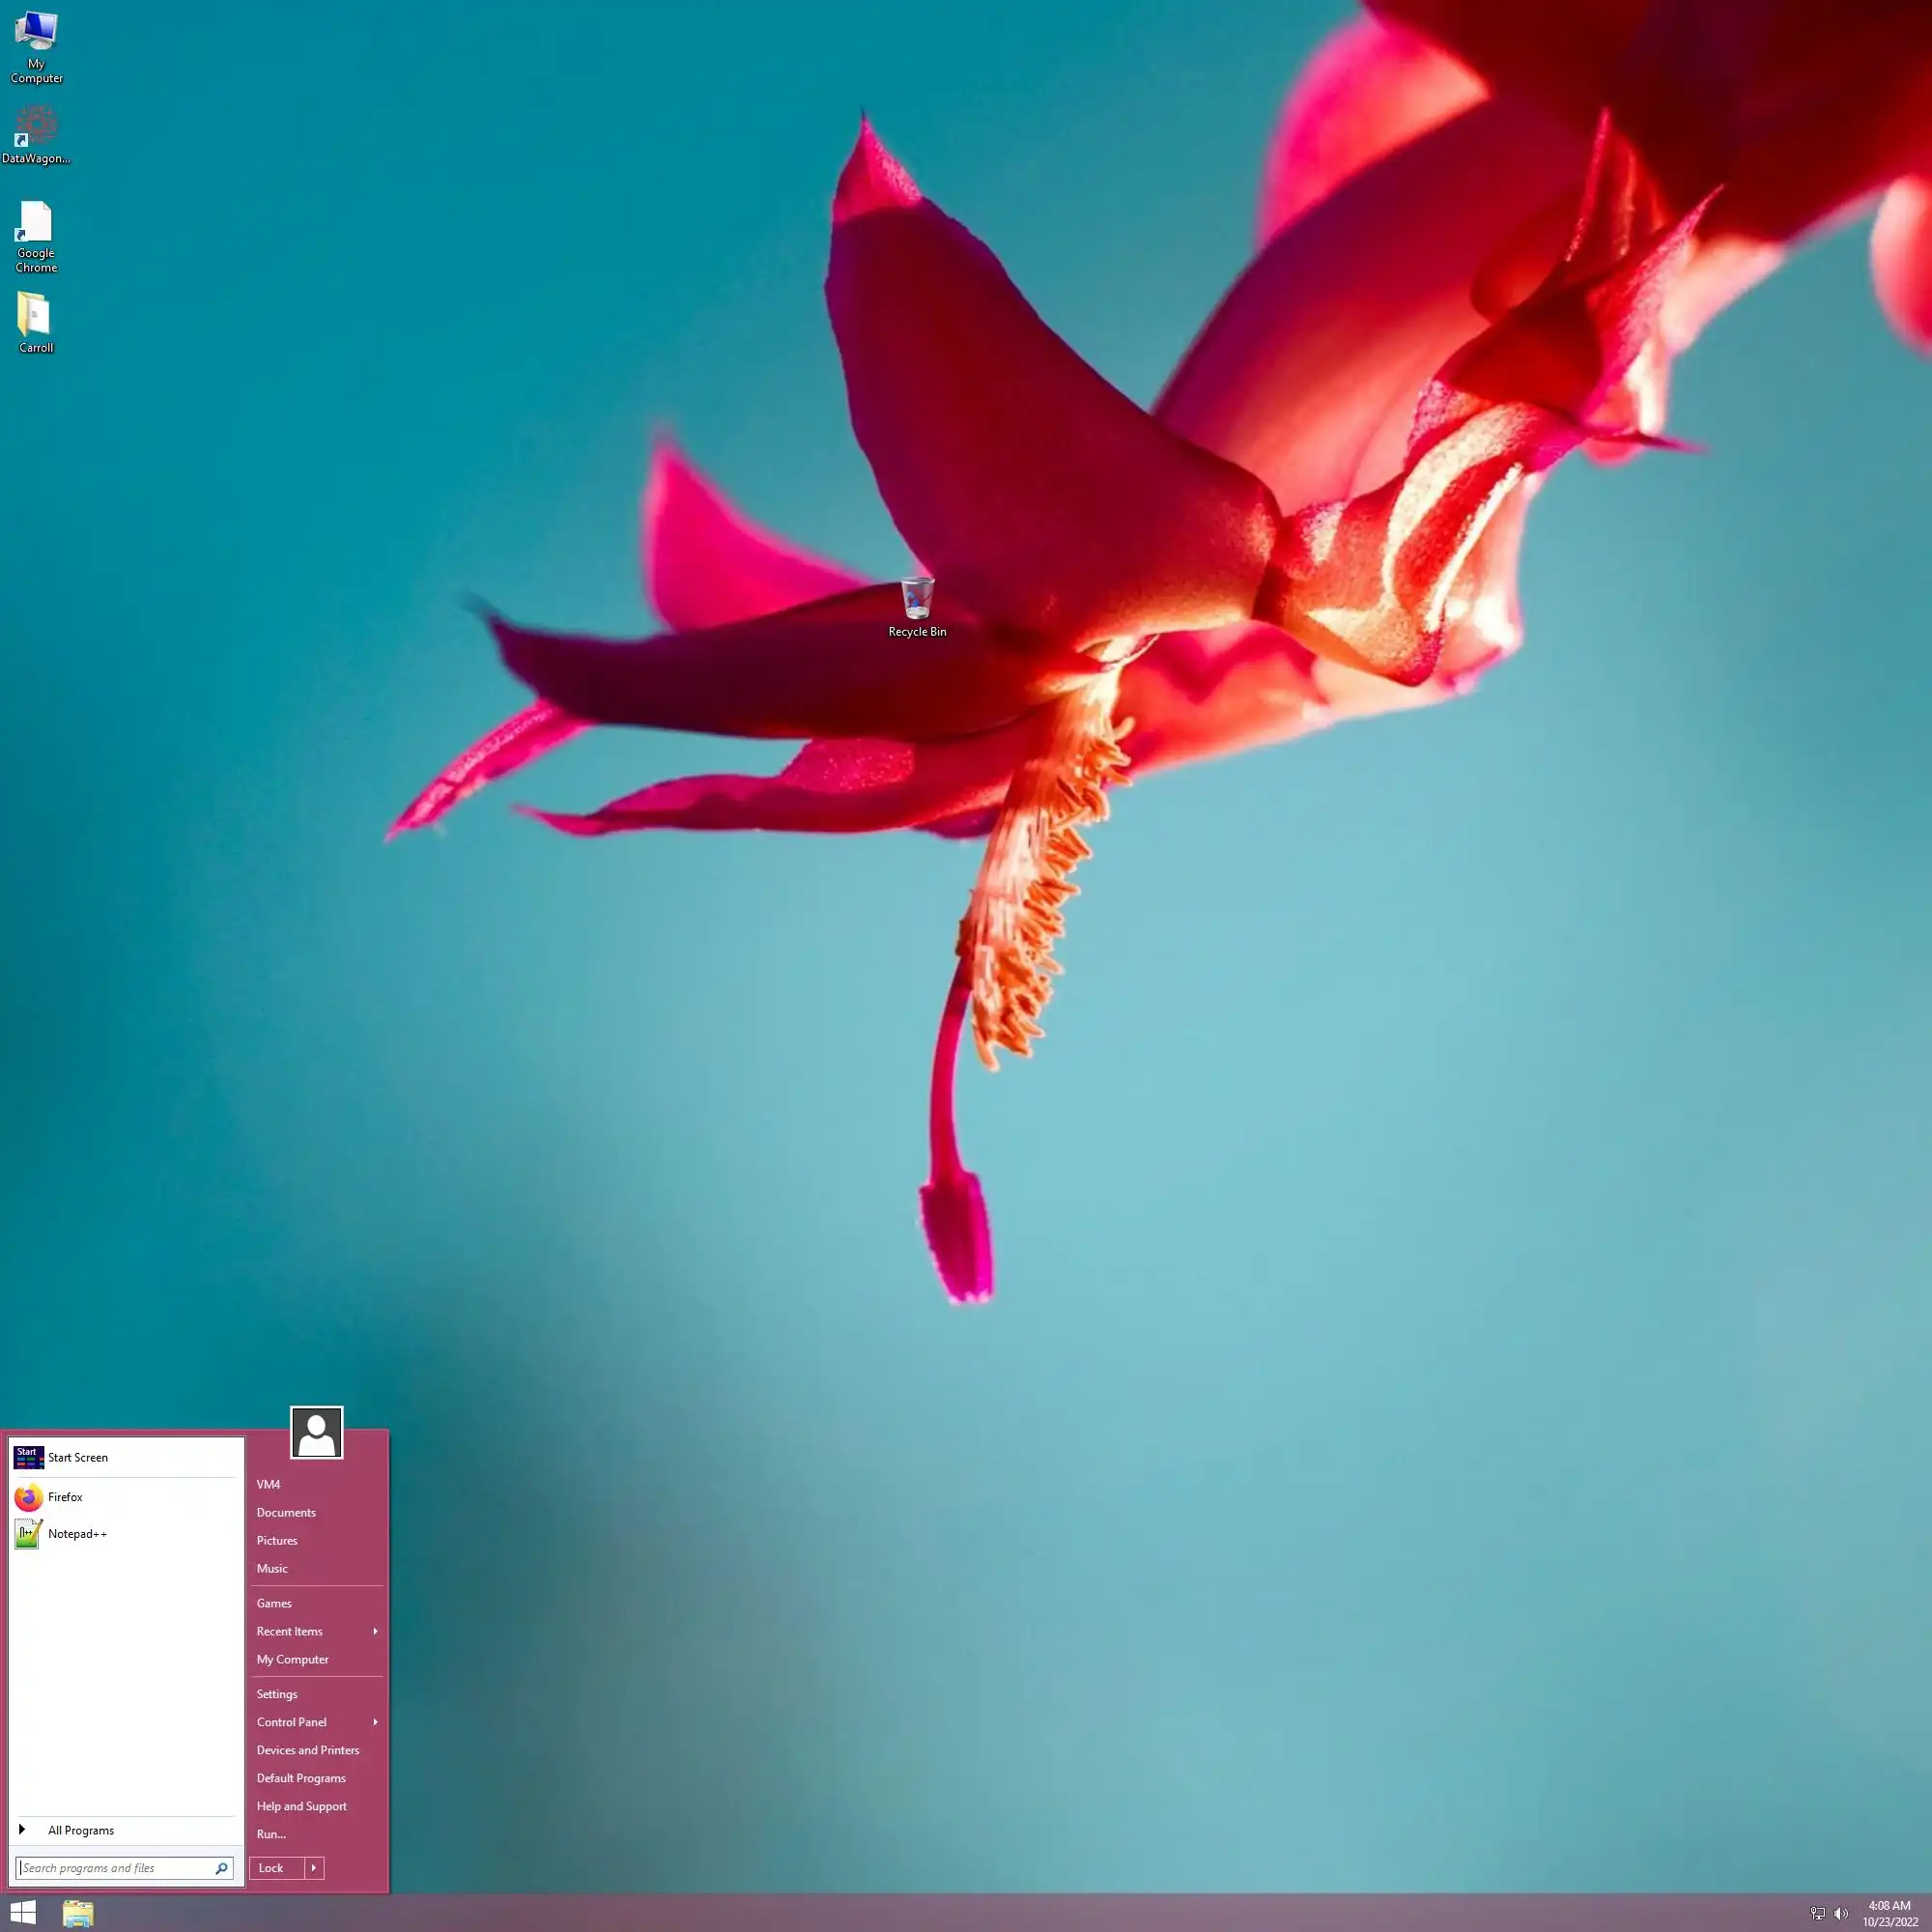Open the Recycle Bin icon
This screenshot has width=1932, height=1932.
click(916, 599)
